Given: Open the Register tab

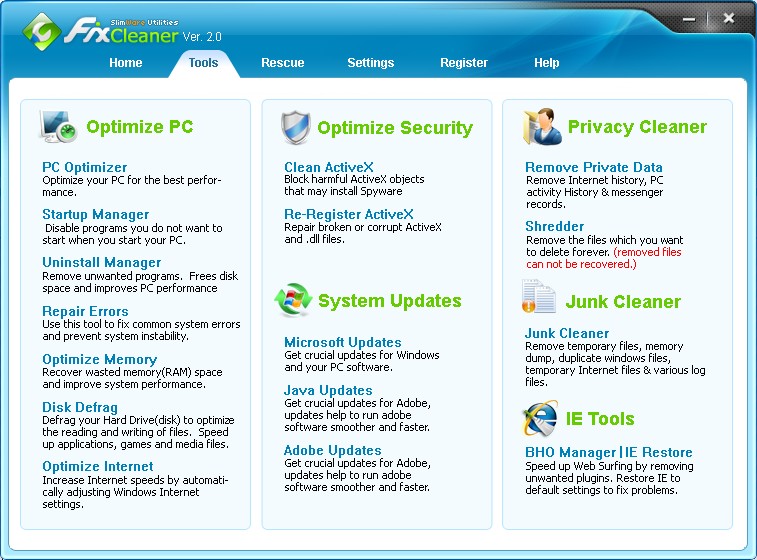Looking at the screenshot, I should pyautogui.click(x=463, y=63).
